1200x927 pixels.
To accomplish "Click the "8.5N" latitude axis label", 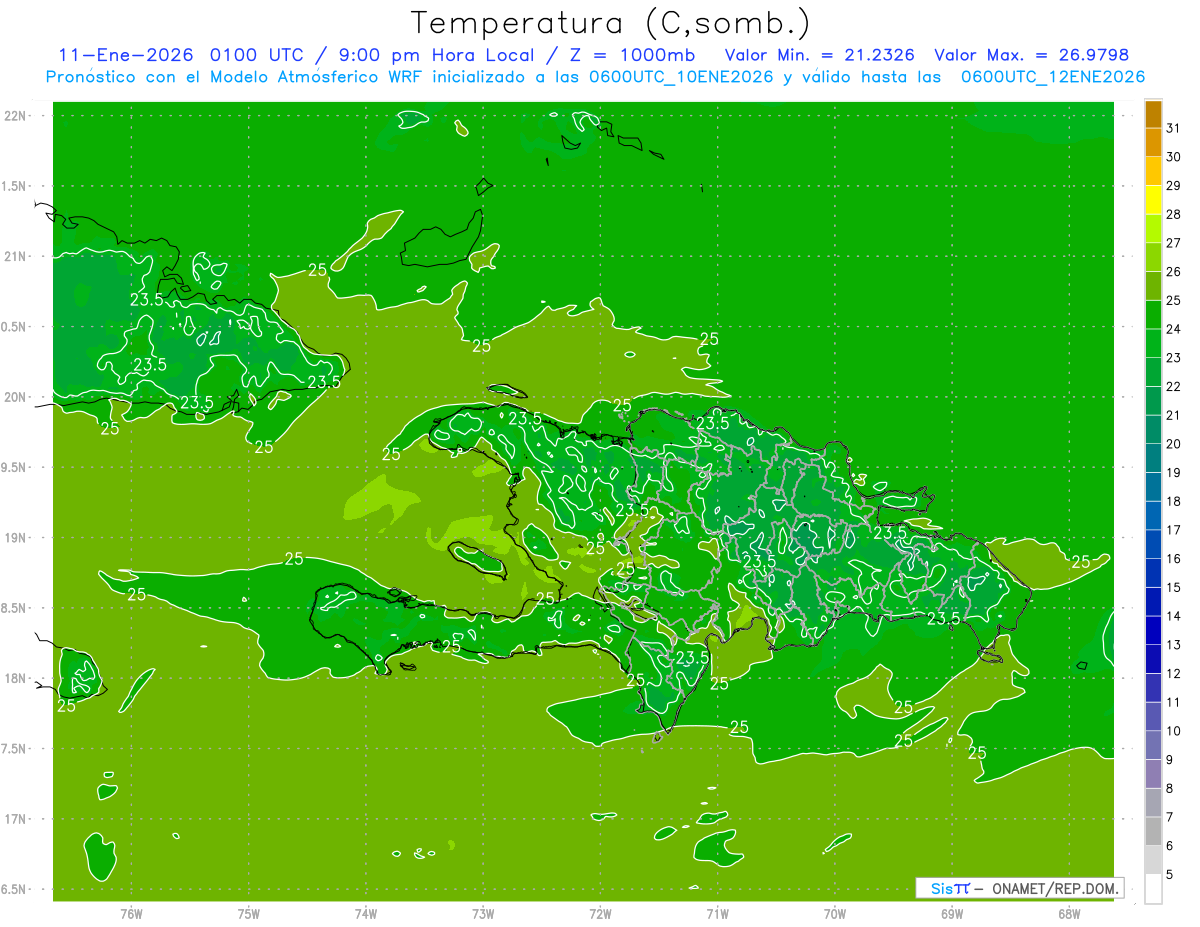I will tap(15, 608).
